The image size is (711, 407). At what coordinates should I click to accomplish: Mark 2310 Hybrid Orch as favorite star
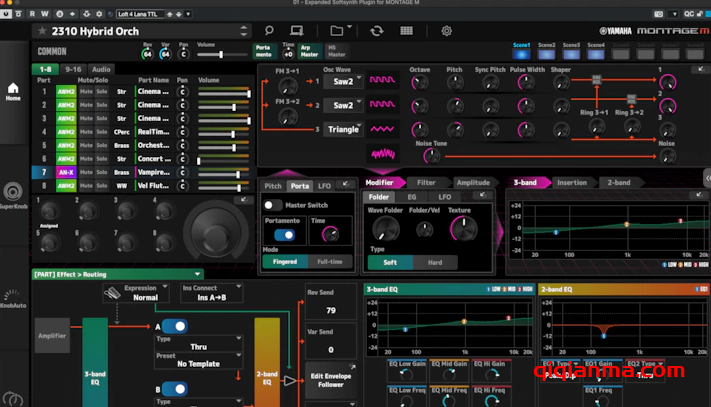point(42,31)
